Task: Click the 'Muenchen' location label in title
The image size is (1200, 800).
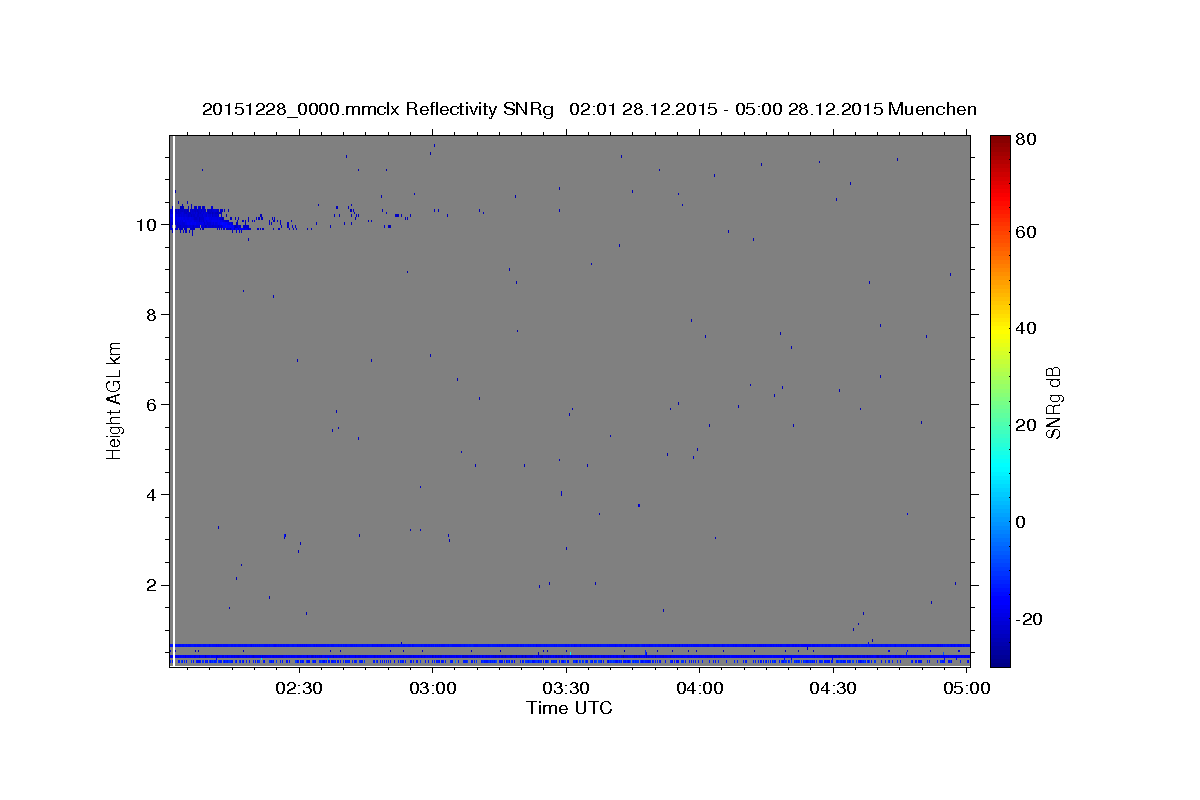Action: coord(931,109)
